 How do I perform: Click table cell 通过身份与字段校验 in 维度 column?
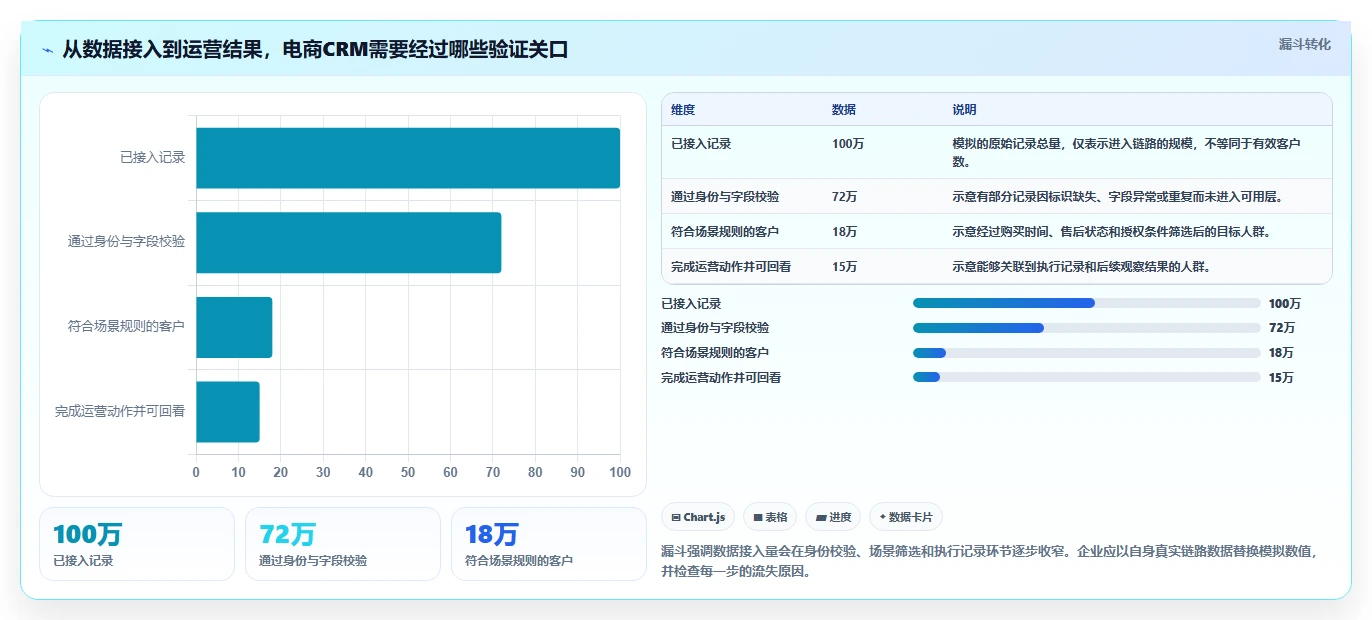[725, 197]
